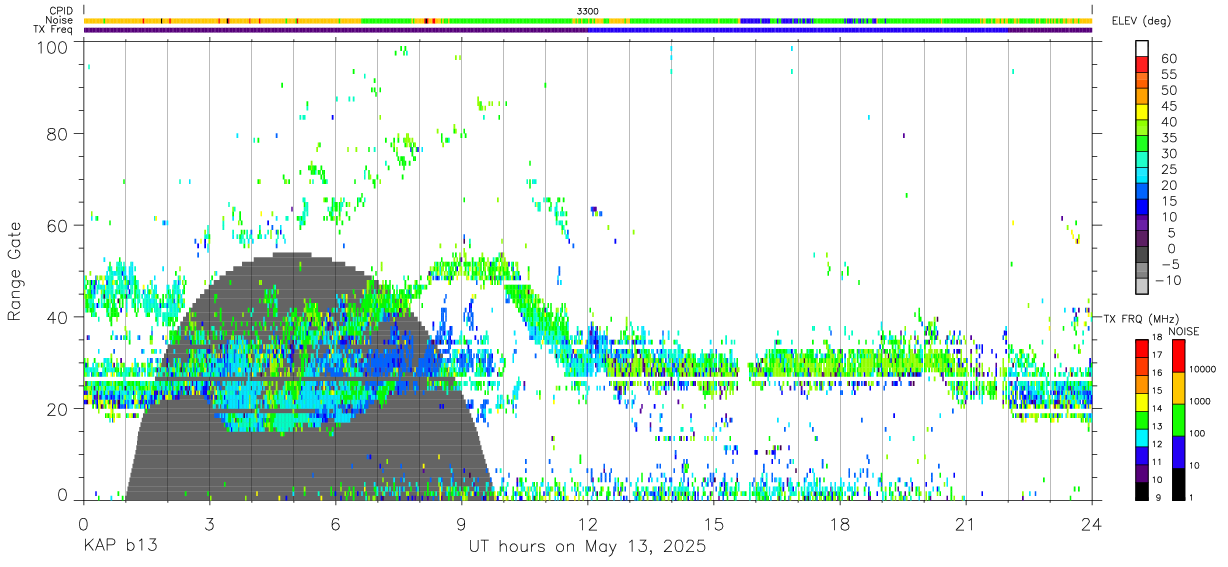Click 'UT hours on May 13, 2025' axis title

tap(588, 547)
